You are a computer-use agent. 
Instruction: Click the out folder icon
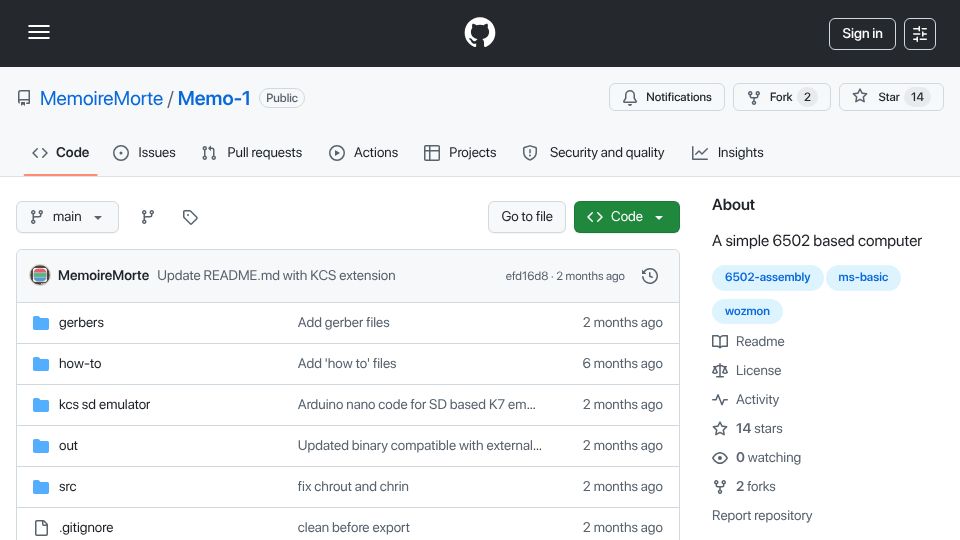pos(41,446)
